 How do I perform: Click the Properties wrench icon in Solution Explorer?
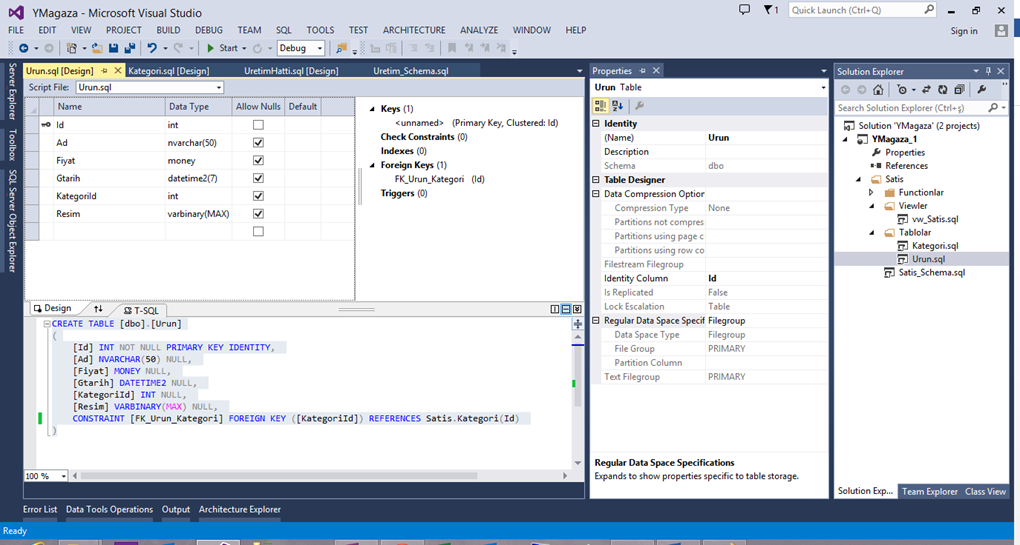coord(982,90)
